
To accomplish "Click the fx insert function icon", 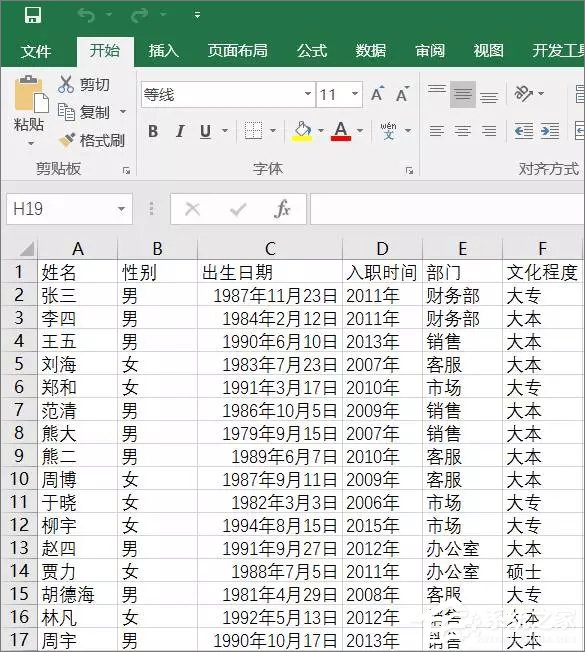I will click(282, 209).
